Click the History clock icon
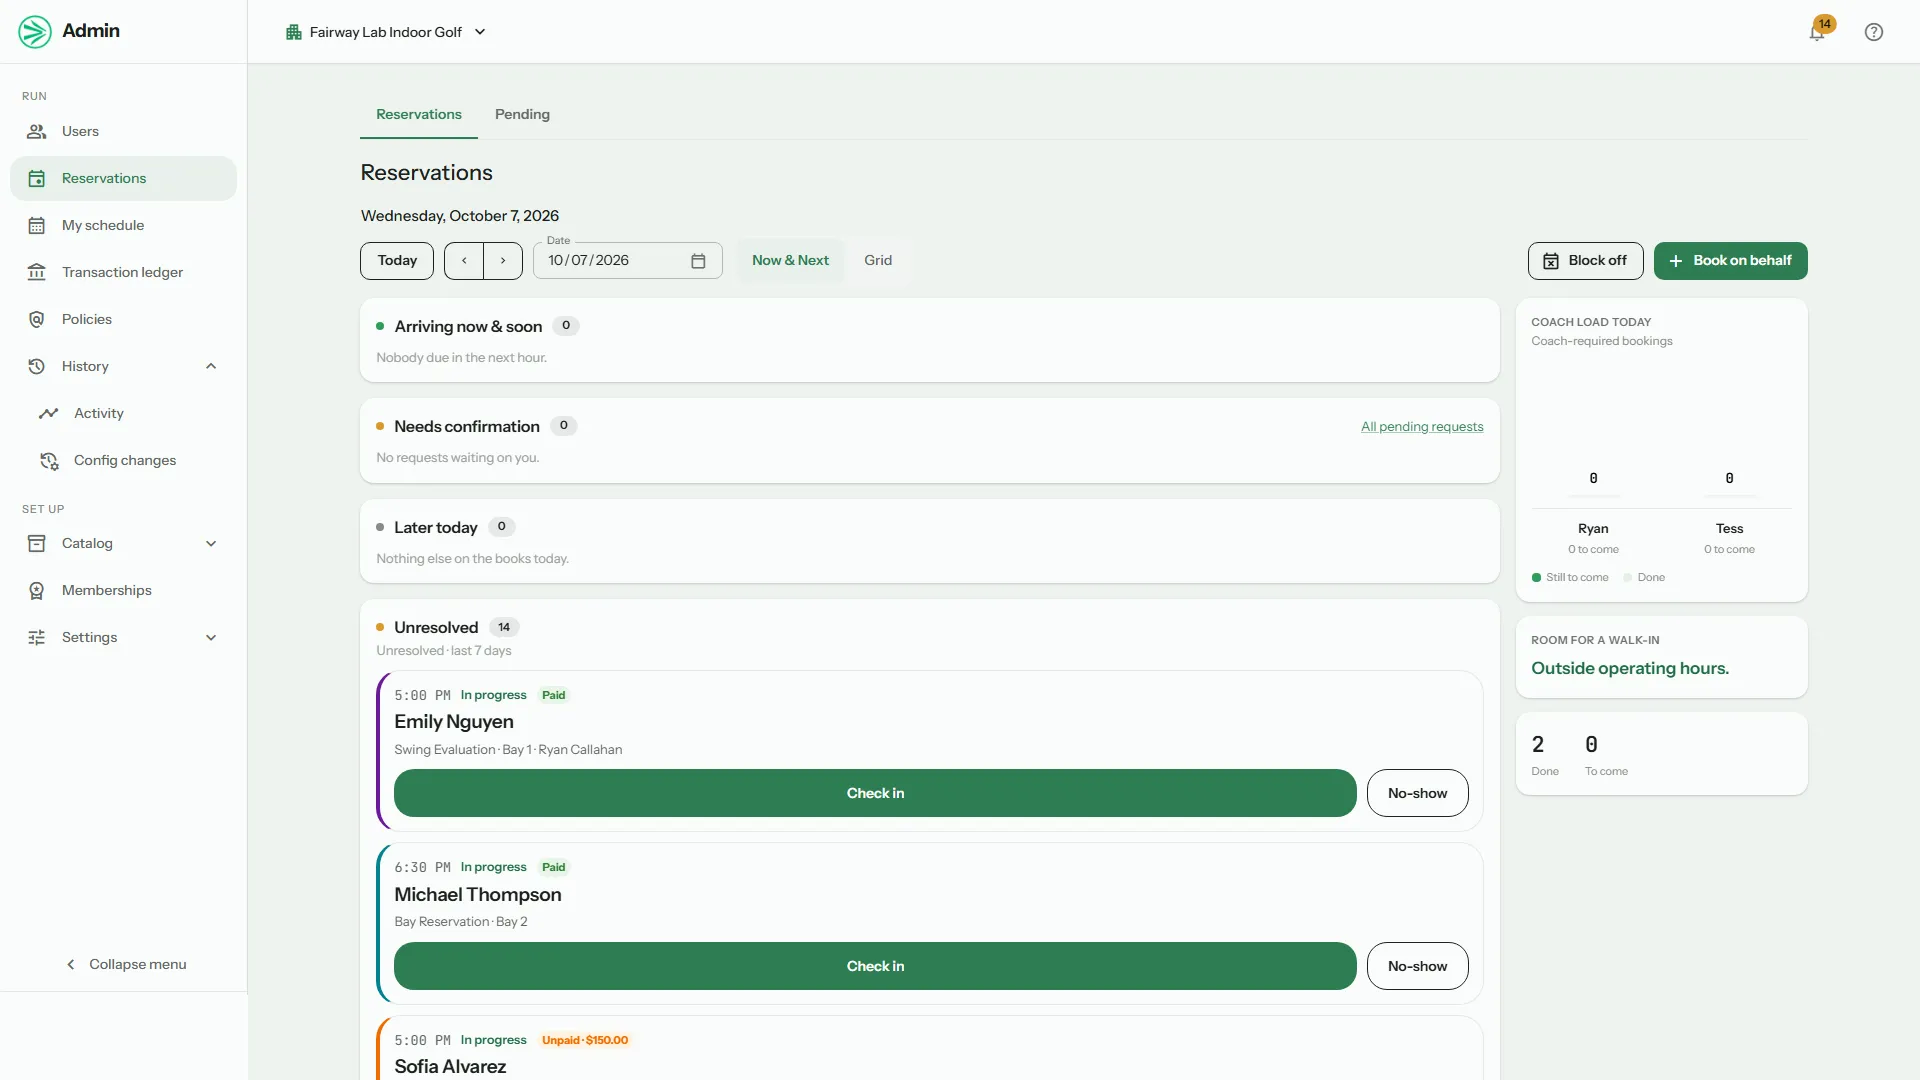 point(37,366)
